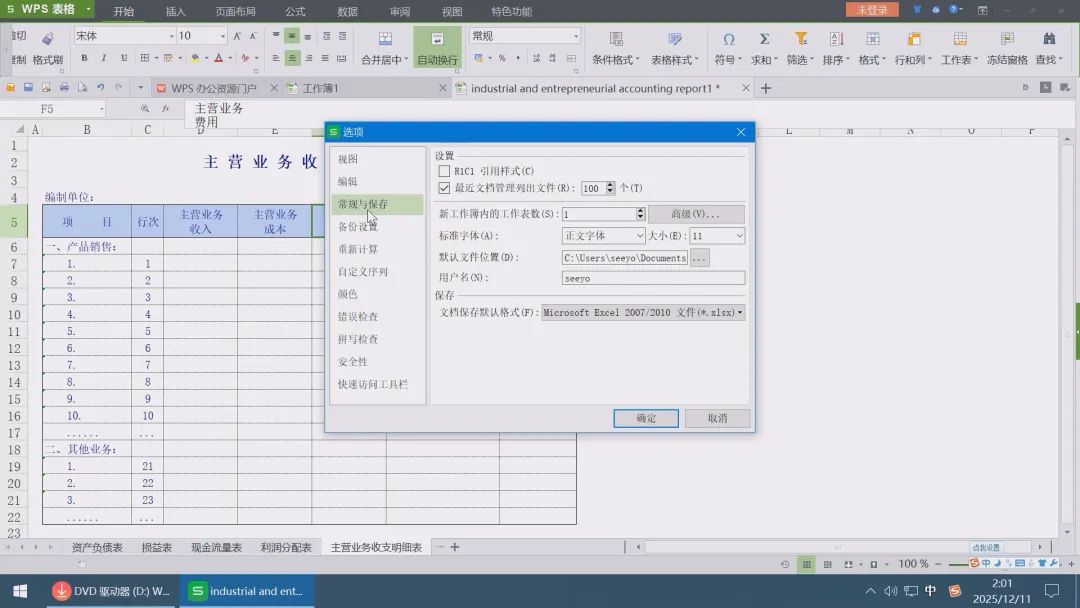Screen dimensions: 1080x608
Task: Open the 插入 ribbon tab
Action: click(176, 11)
